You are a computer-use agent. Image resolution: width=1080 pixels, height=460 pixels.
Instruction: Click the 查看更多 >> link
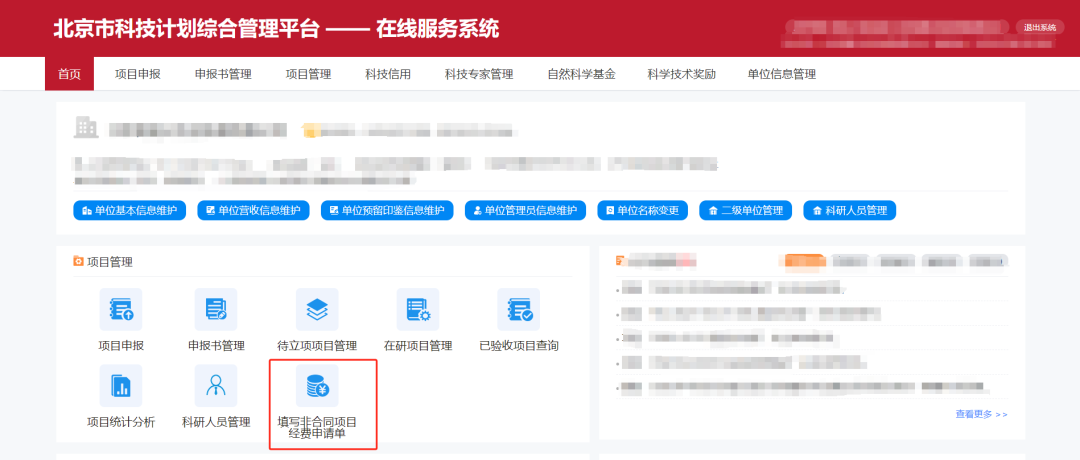tap(981, 414)
